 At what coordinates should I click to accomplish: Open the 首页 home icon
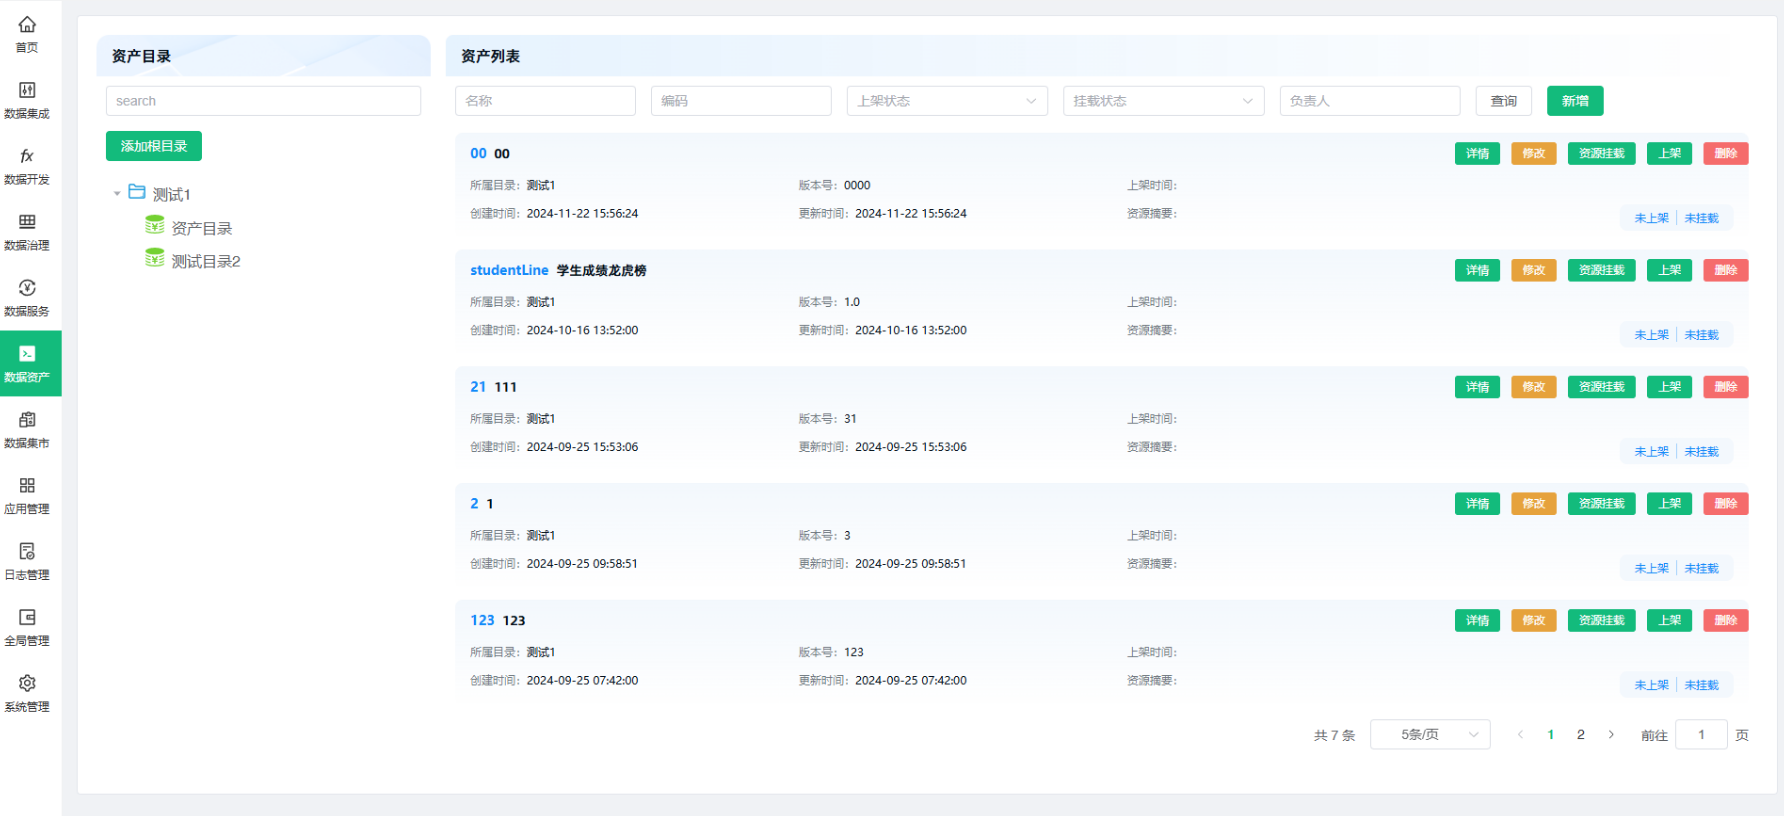[27, 25]
